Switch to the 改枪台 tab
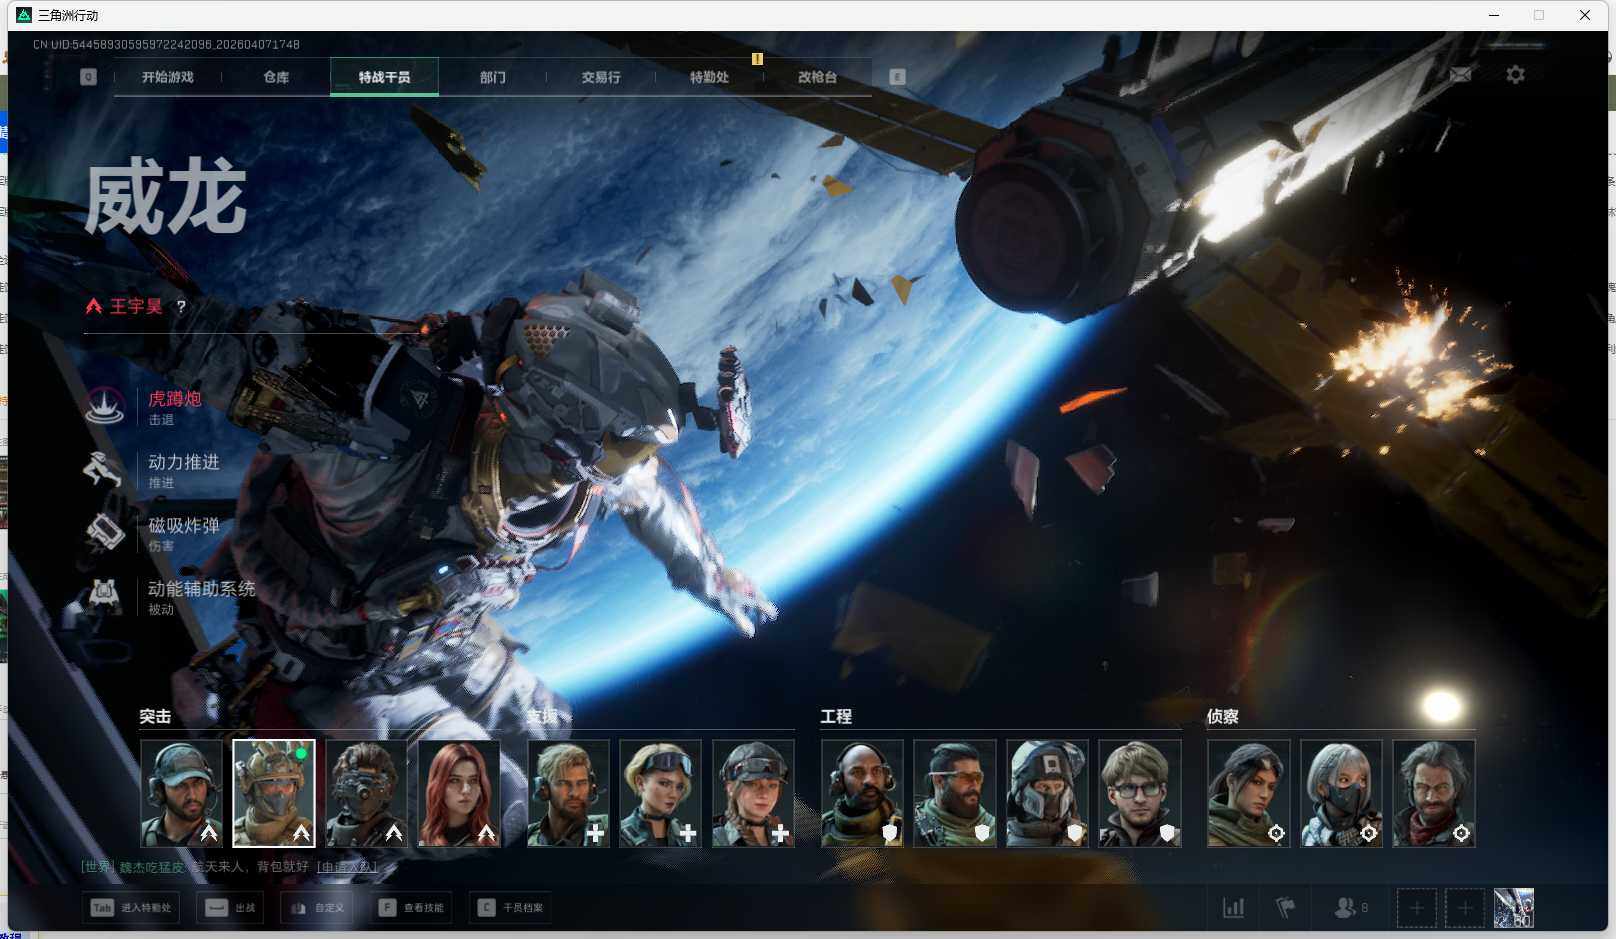The width and height of the screenshot is (1616, 939). coord(817,77)
